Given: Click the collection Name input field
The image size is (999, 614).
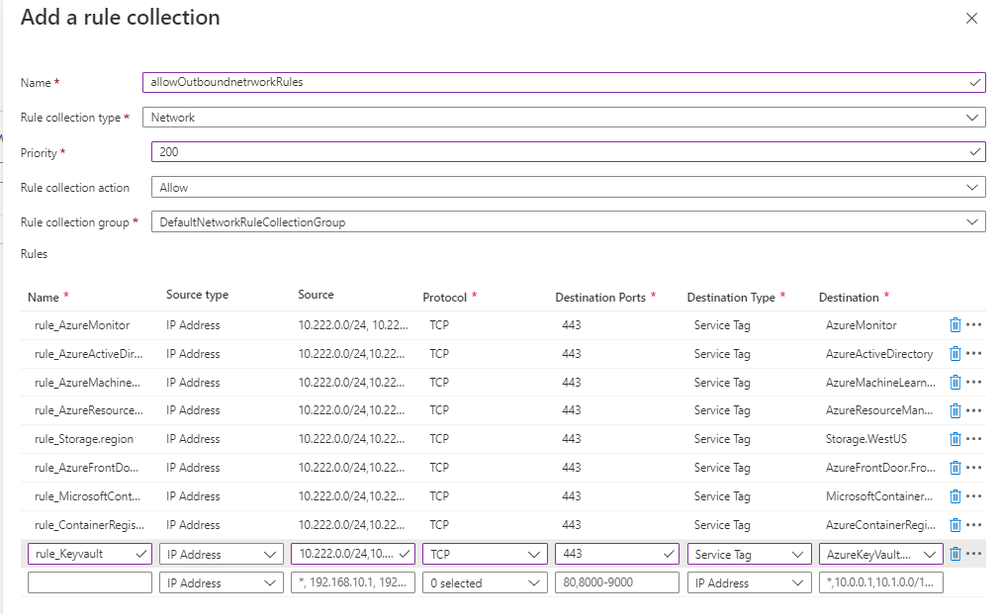Looking at the screenshot, I should point(560,82).
